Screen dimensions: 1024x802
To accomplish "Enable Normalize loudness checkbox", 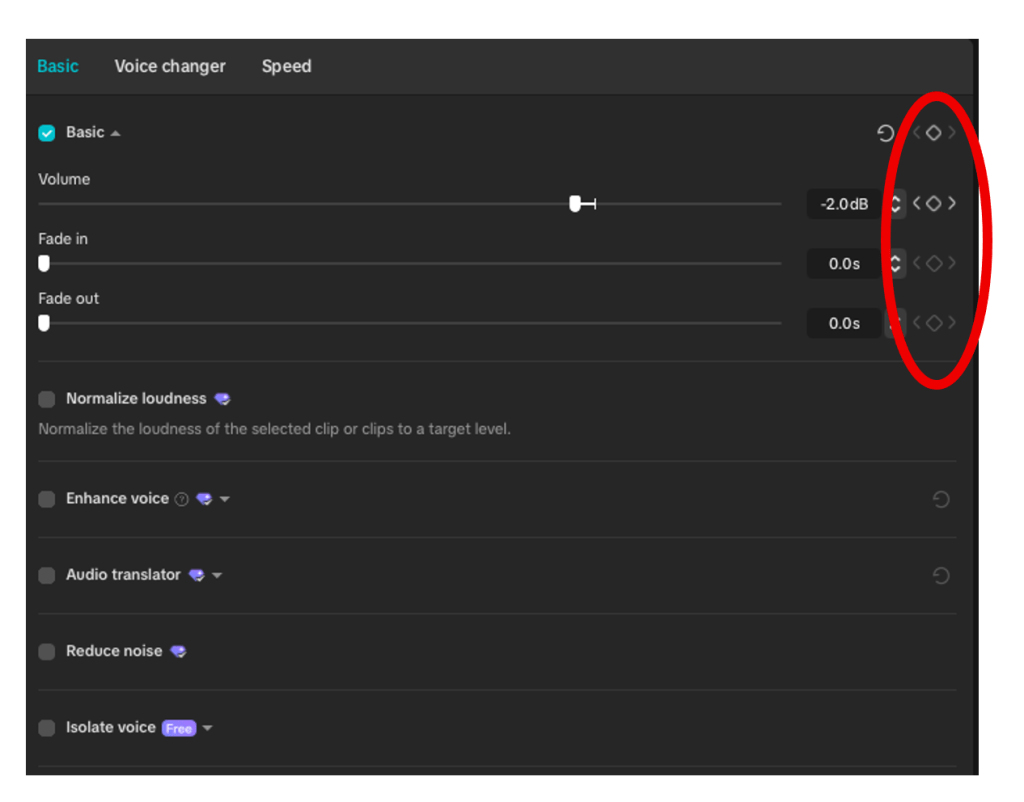I will [47, 399].
